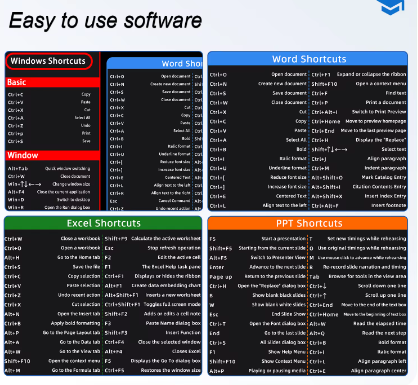
Task: Click the Esc End Slide Show row in PPT
Action: click(257, 314)
